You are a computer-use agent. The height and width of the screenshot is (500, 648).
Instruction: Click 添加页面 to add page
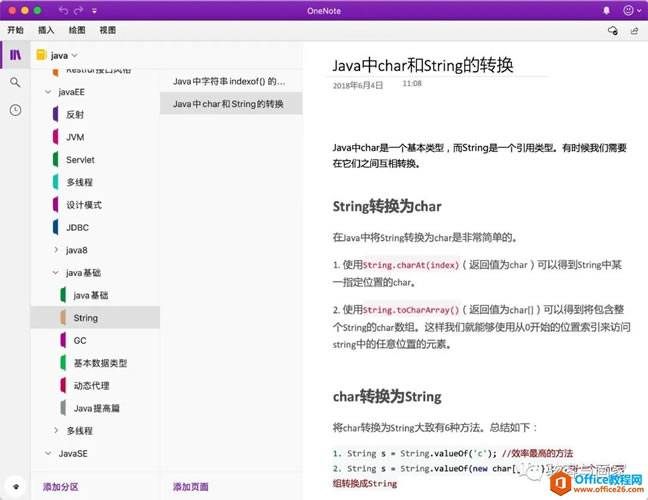191,487
